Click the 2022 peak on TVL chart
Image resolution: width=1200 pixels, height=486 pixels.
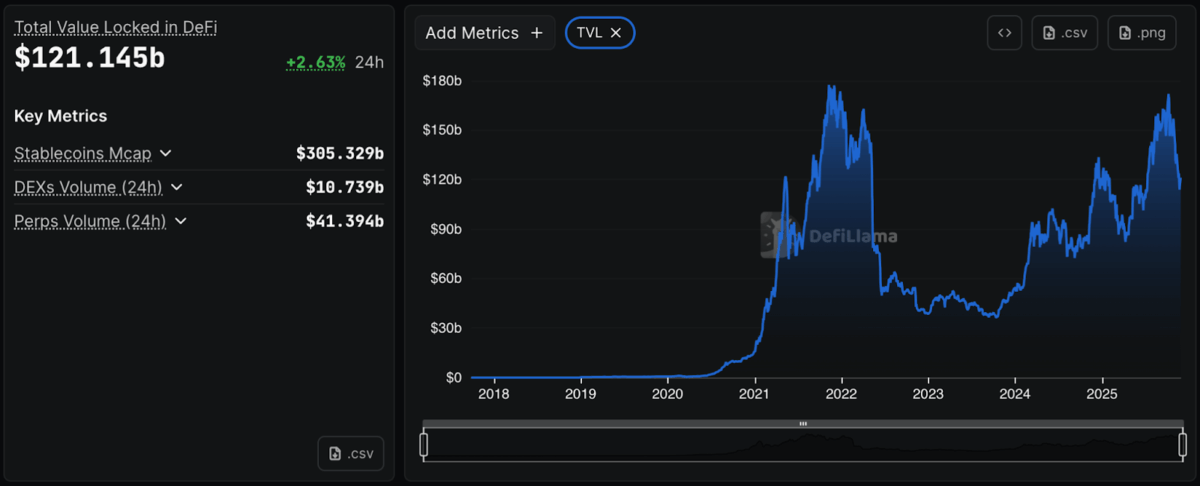[x=831, y=87]
